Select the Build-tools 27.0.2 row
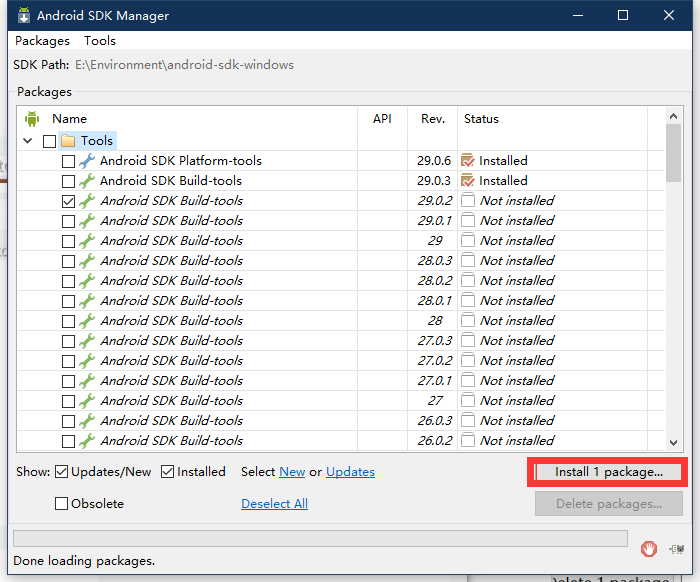This screenshot has width=700, height=582. (341, 361)
